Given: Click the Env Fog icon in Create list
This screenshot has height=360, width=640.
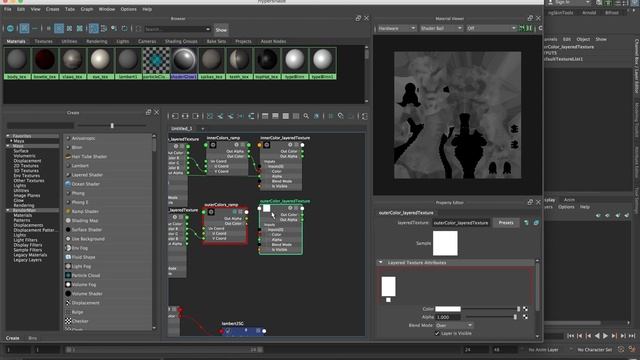Looking at the screenshot, I should tap(68, 248).
